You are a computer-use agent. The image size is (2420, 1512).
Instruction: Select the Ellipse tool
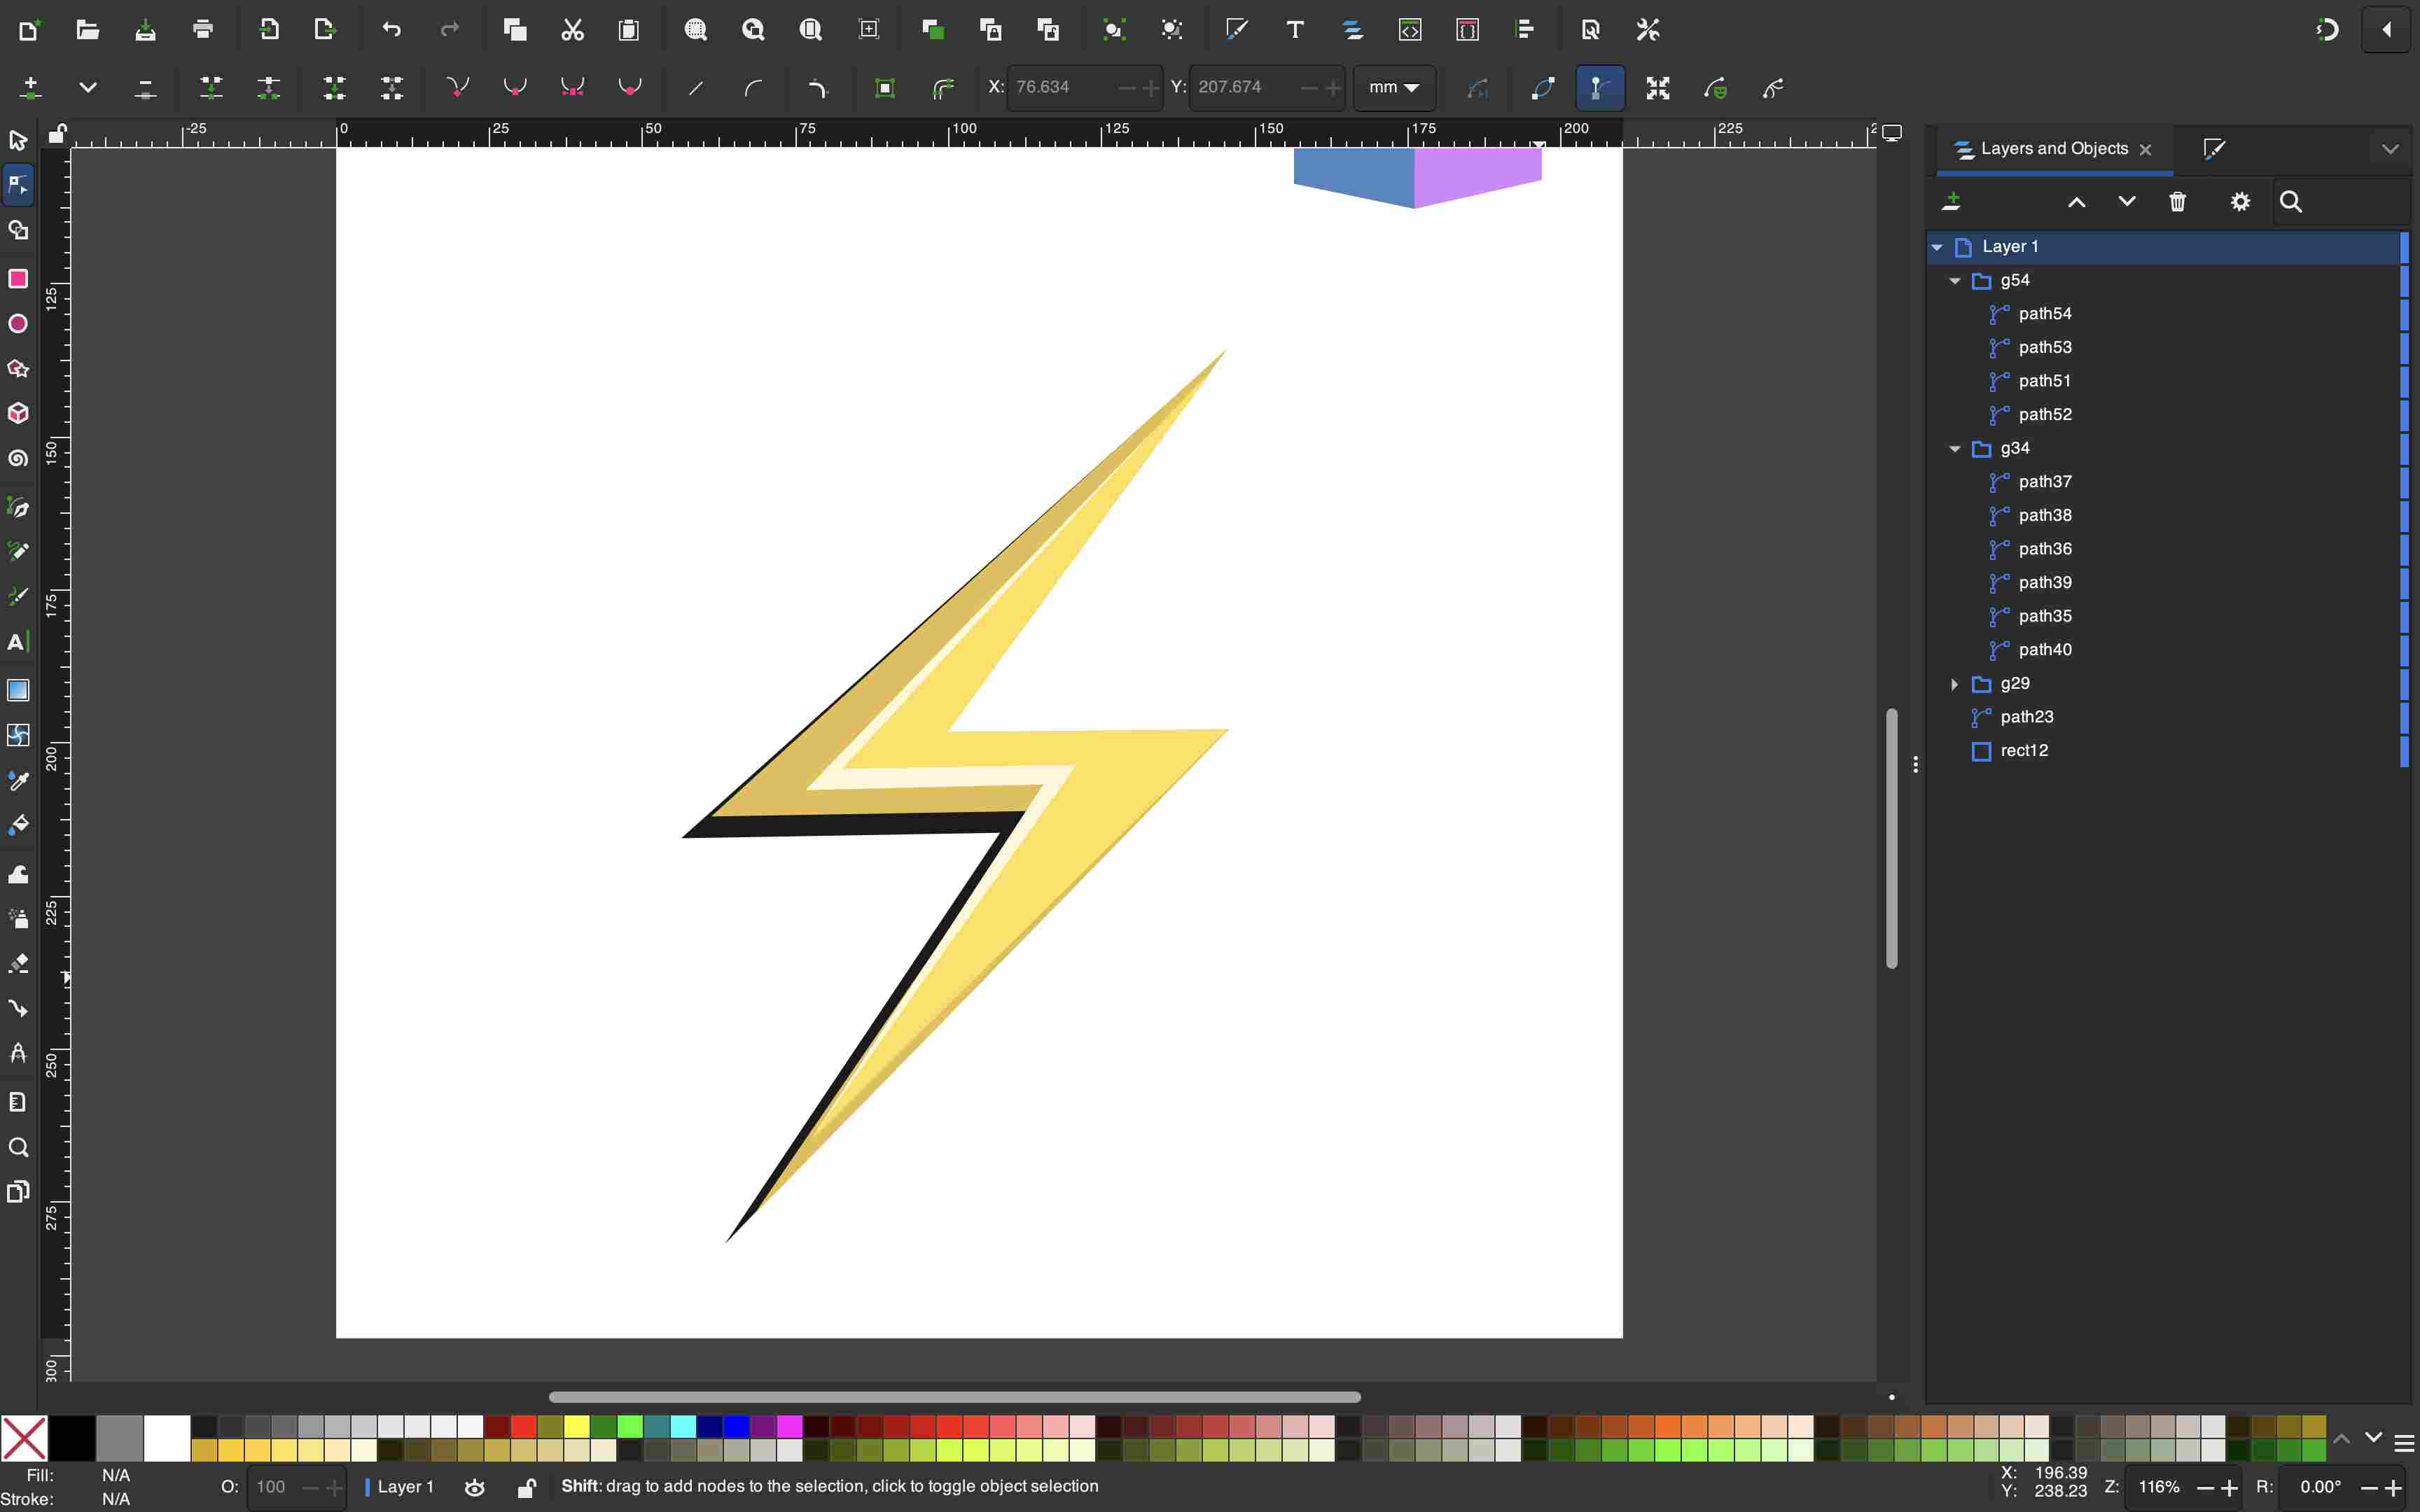(18, 324)
